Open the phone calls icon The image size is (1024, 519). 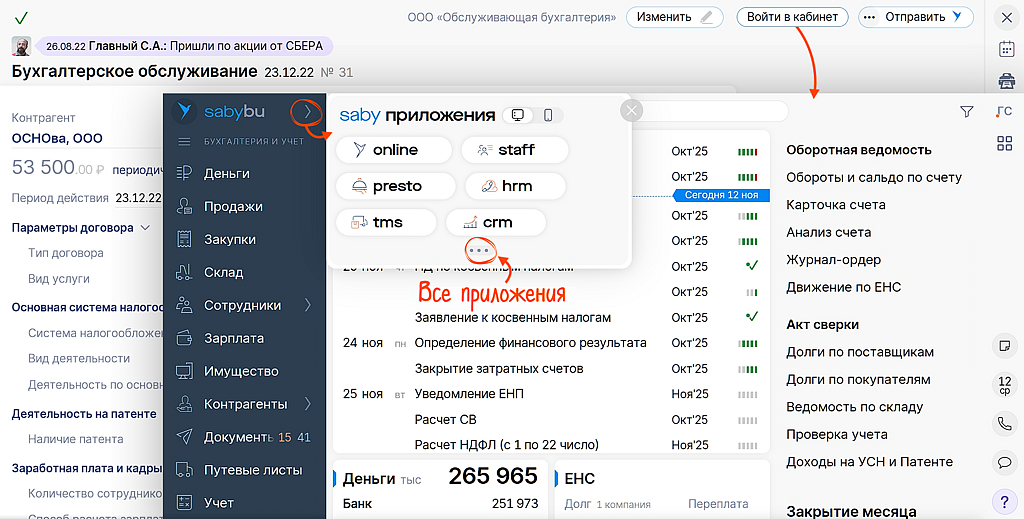coord(1004,423)
